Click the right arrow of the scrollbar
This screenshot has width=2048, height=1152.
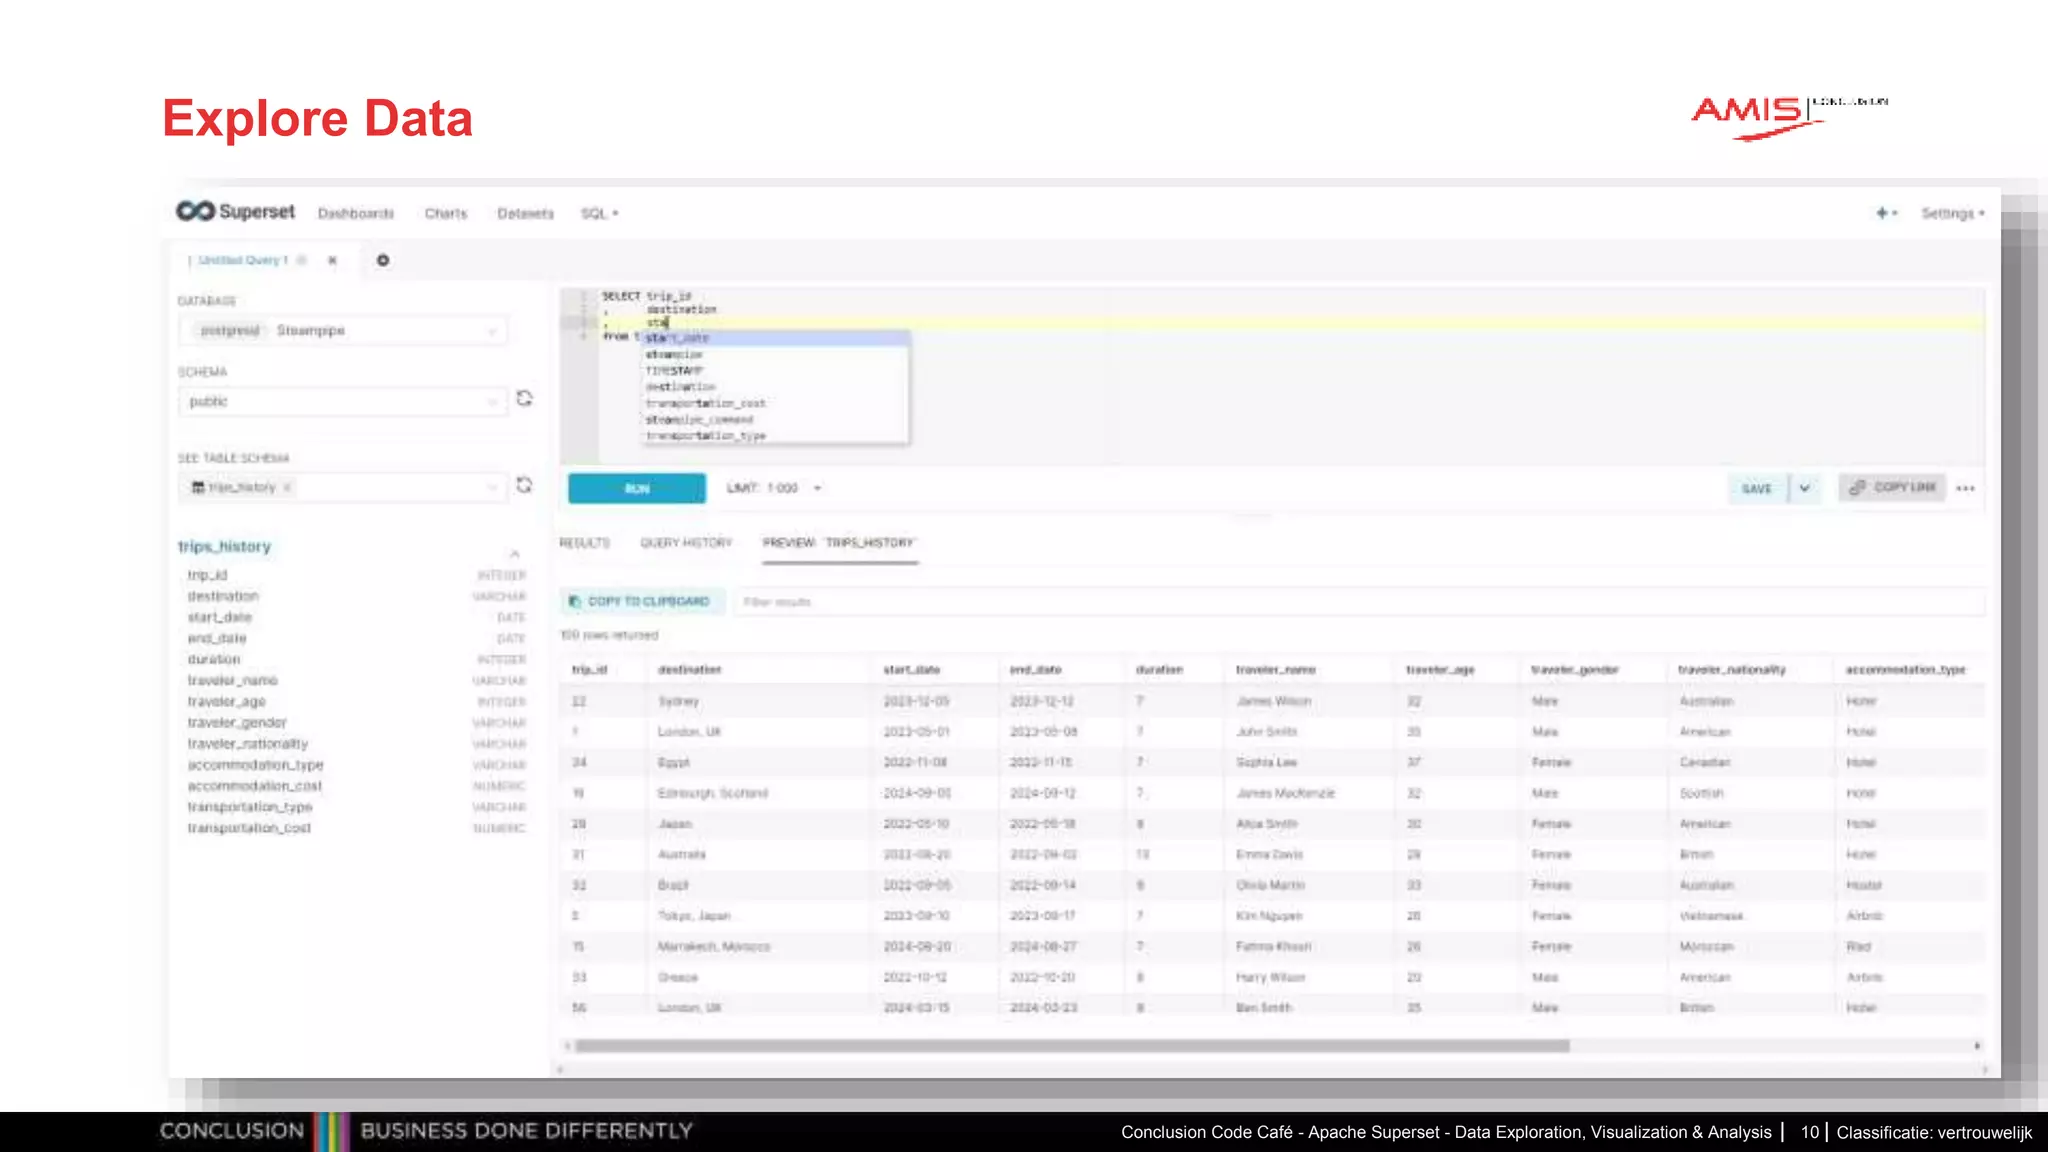(x=1977, y=1045)
